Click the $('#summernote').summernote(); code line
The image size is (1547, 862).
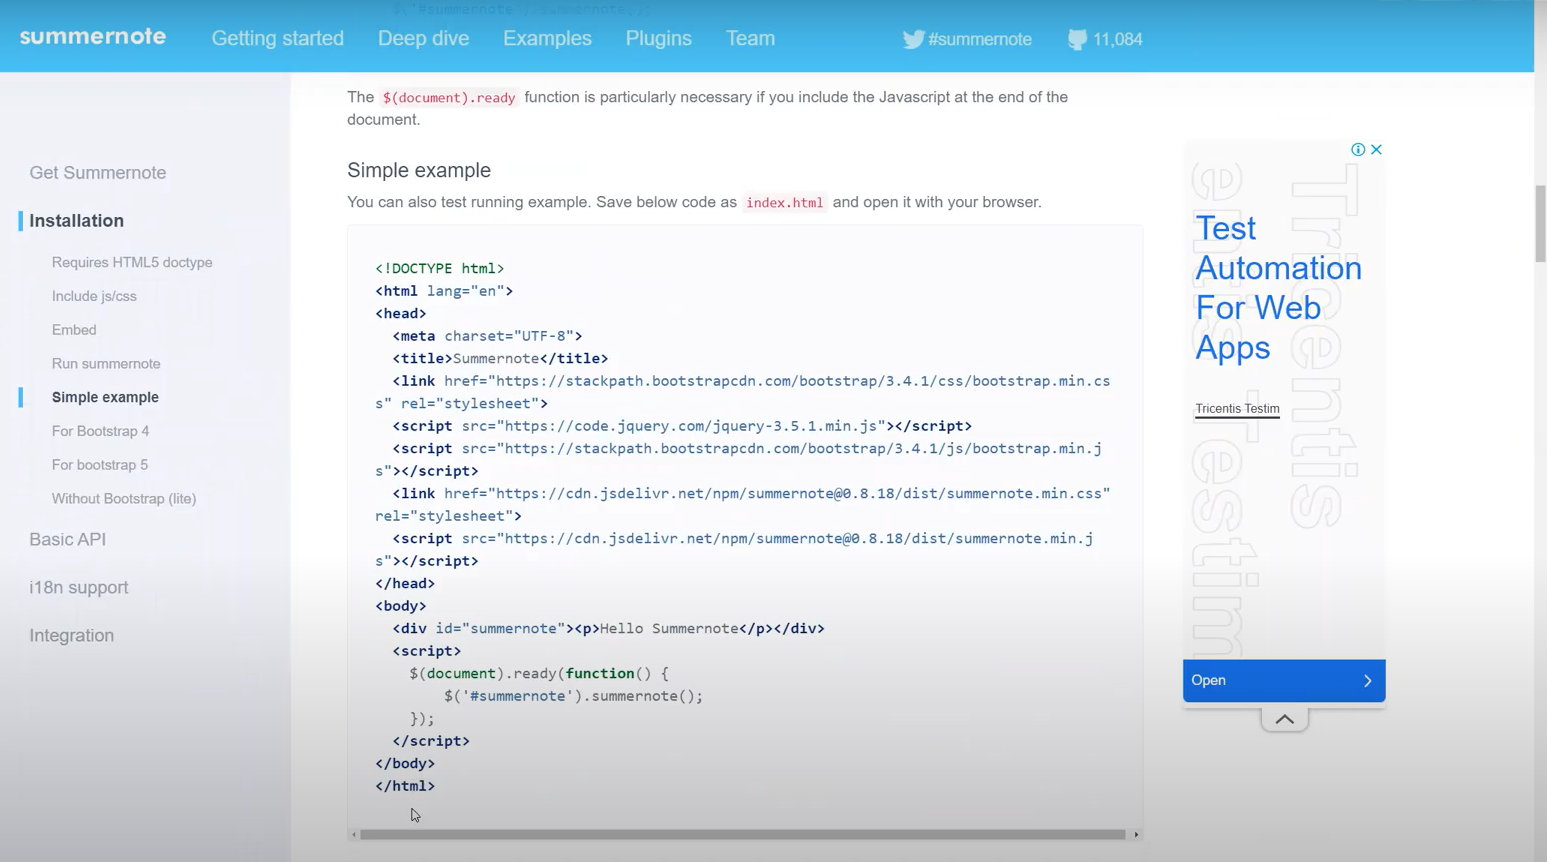573,696
